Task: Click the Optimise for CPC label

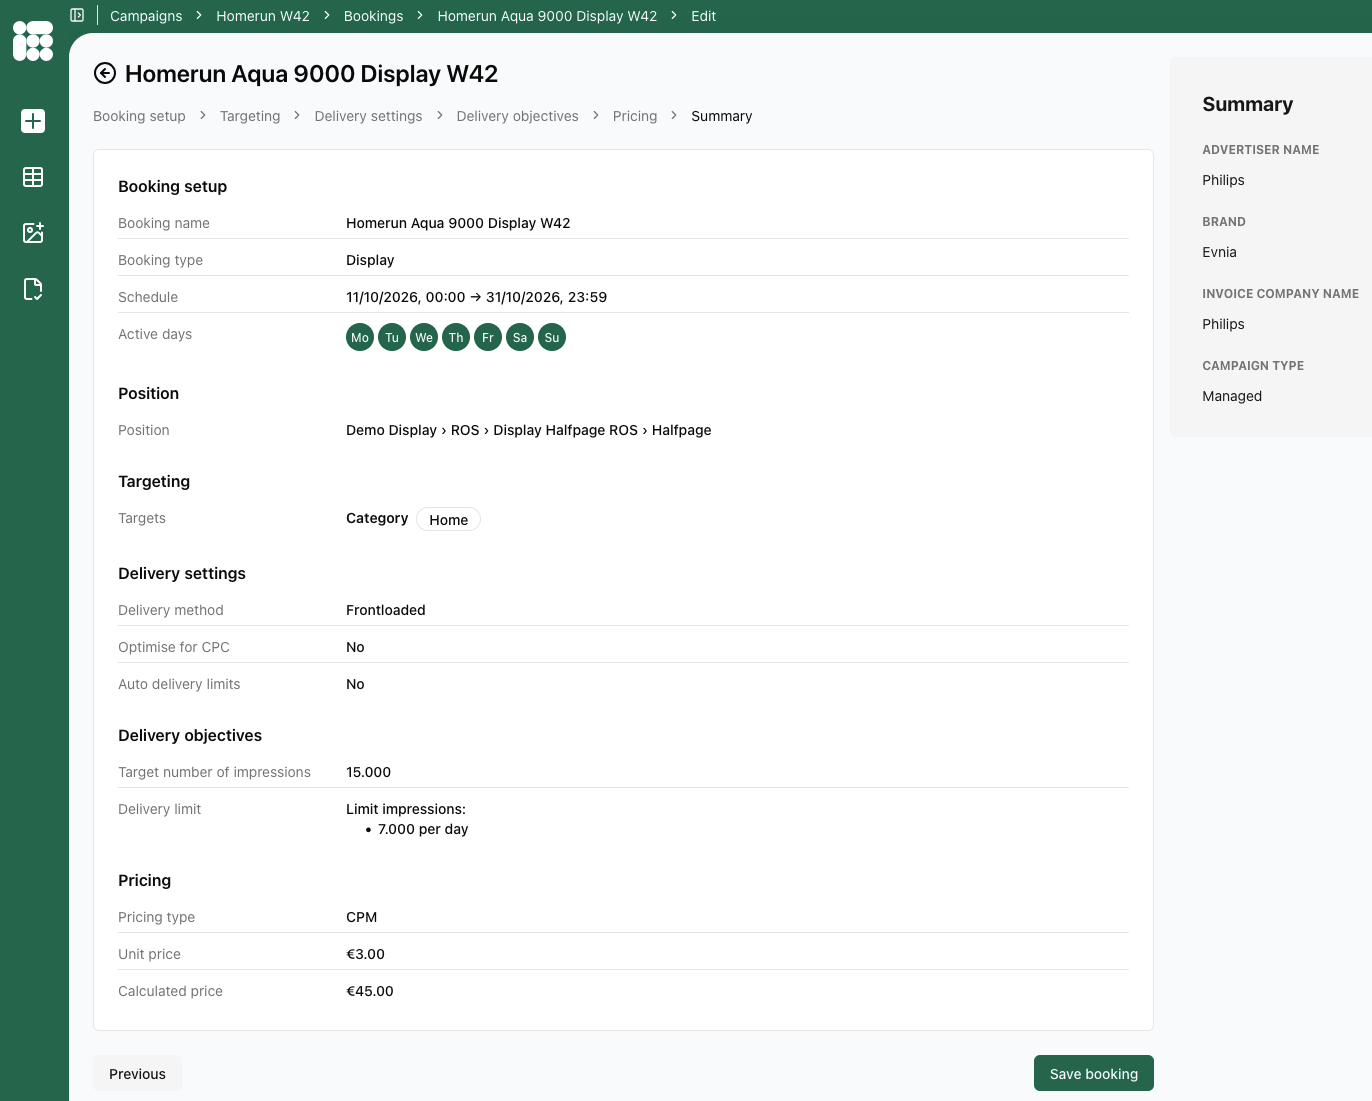Action: 174,647
